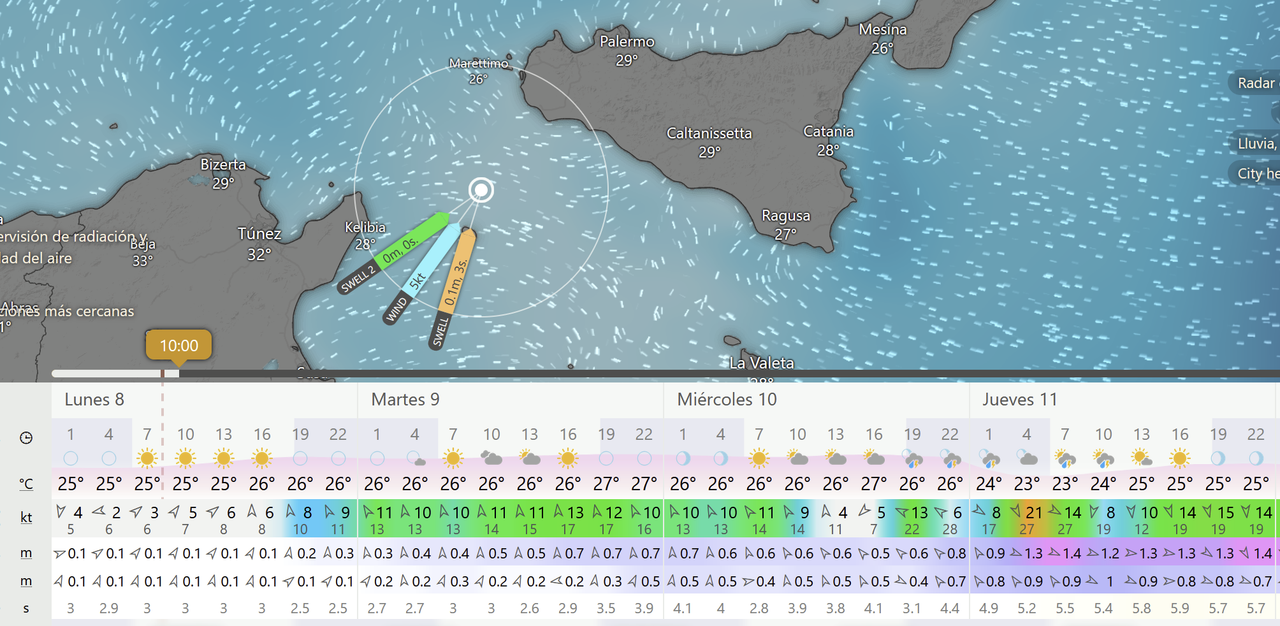This screenshot has height=626, width=1280.
Task: Click rain icon at 1h Jueves 11
Action: point(989,459)
